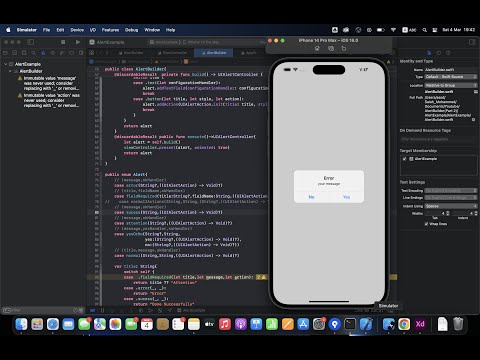Open the Location dropdown in inspector
This screenshot has width=480, height=360.
click(x=451, y=85)
